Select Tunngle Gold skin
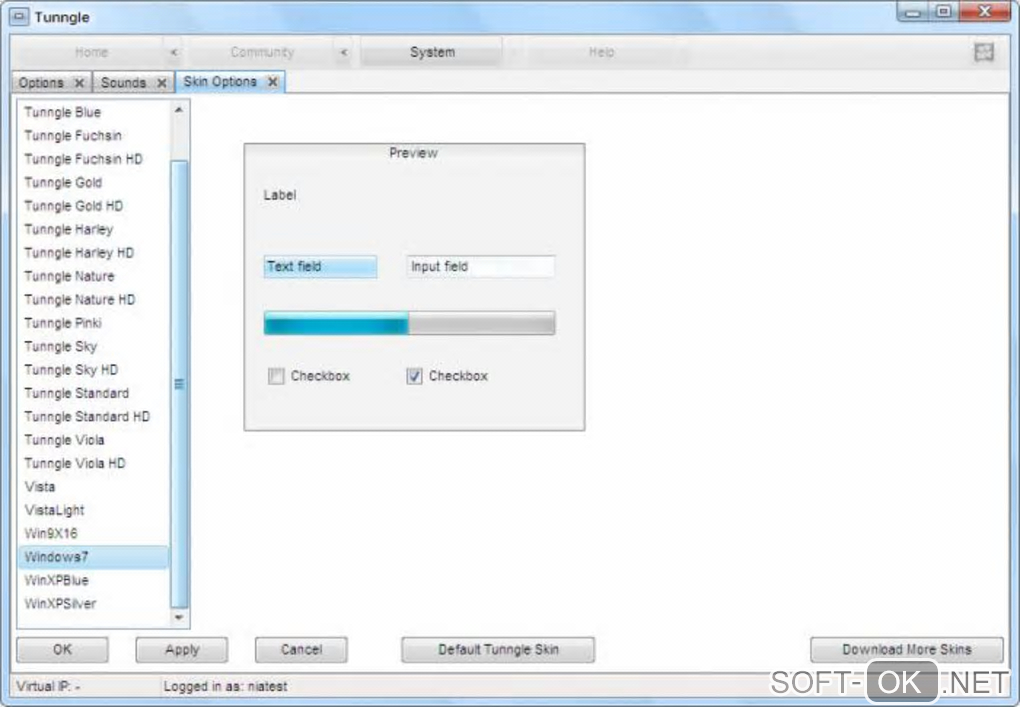 93,182
